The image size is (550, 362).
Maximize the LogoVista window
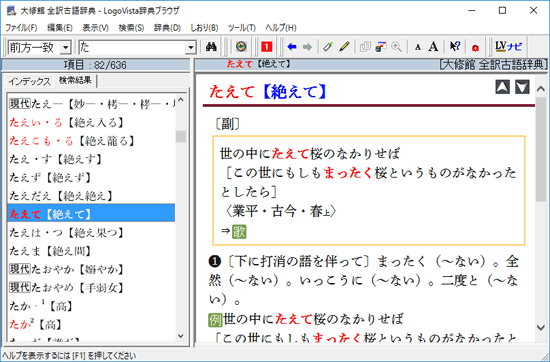coord(503,11)
